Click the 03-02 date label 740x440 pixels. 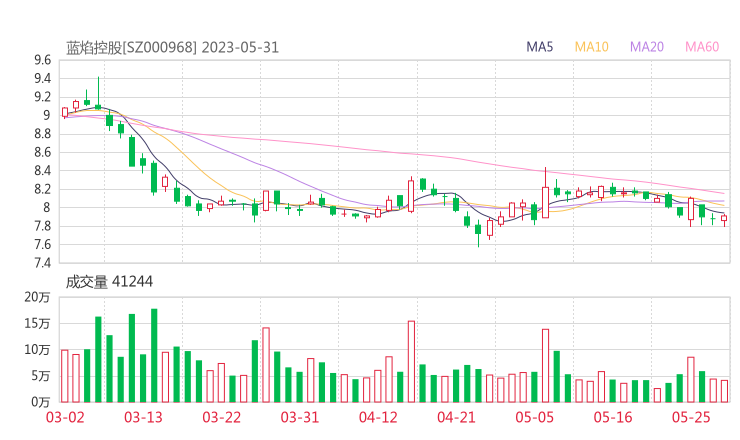click(65, 417)
